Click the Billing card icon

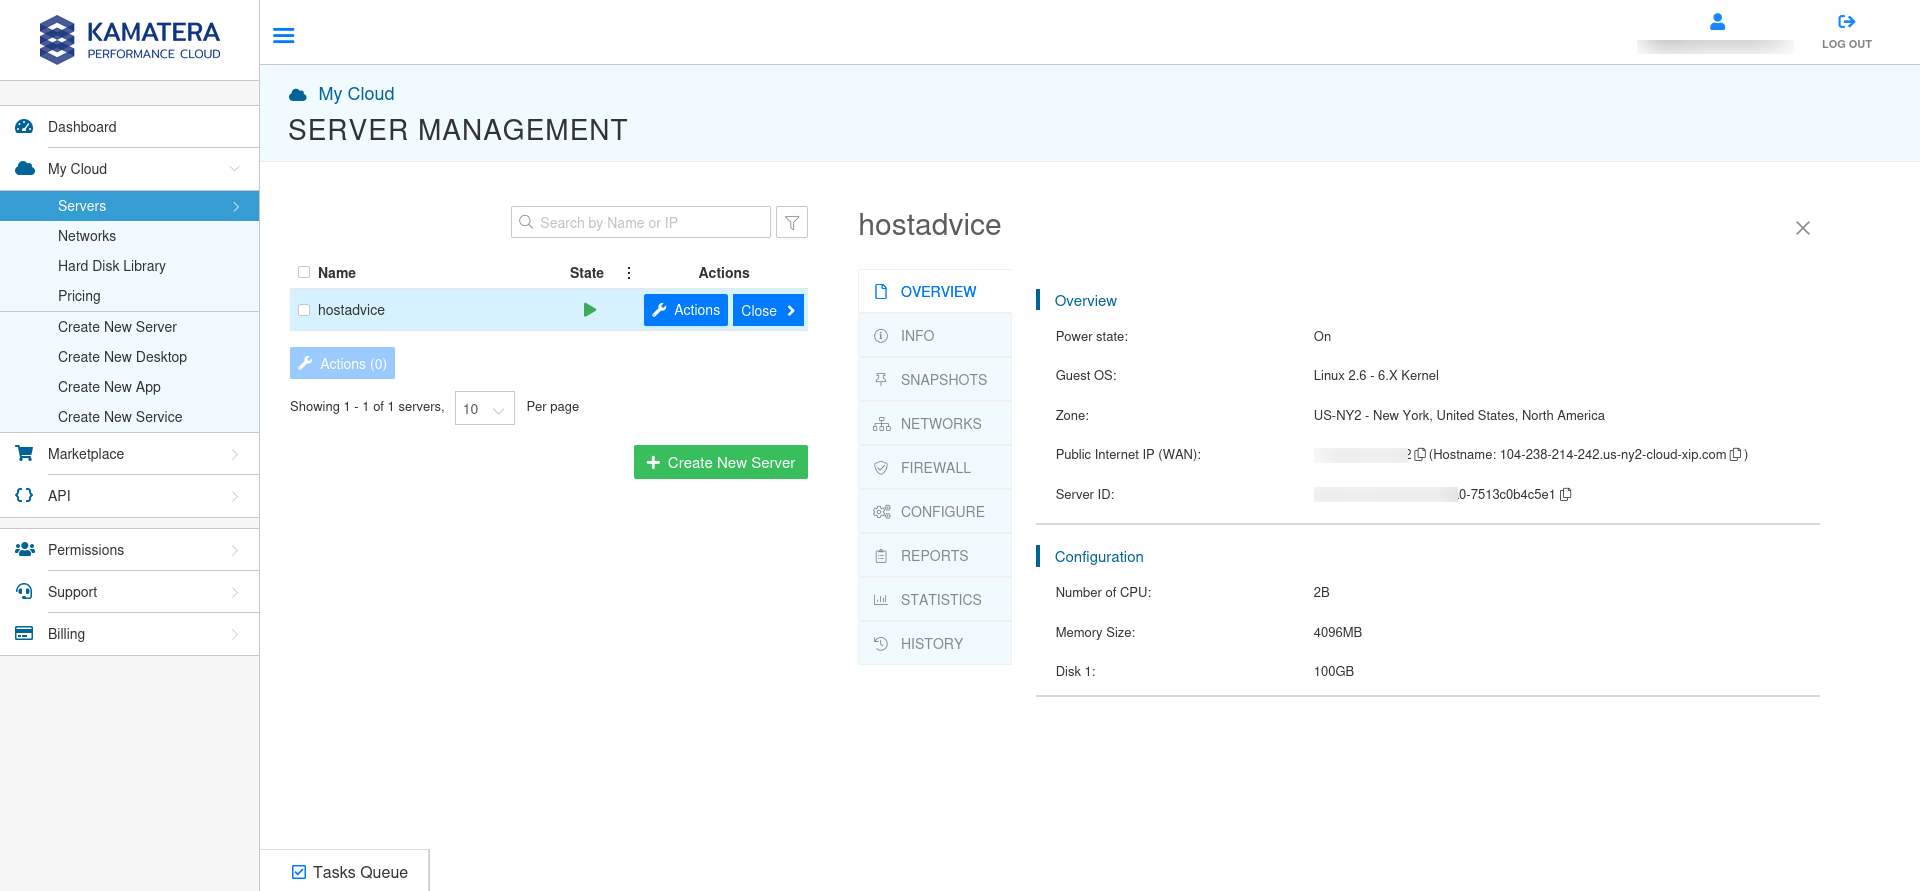(x=25, y=633)
